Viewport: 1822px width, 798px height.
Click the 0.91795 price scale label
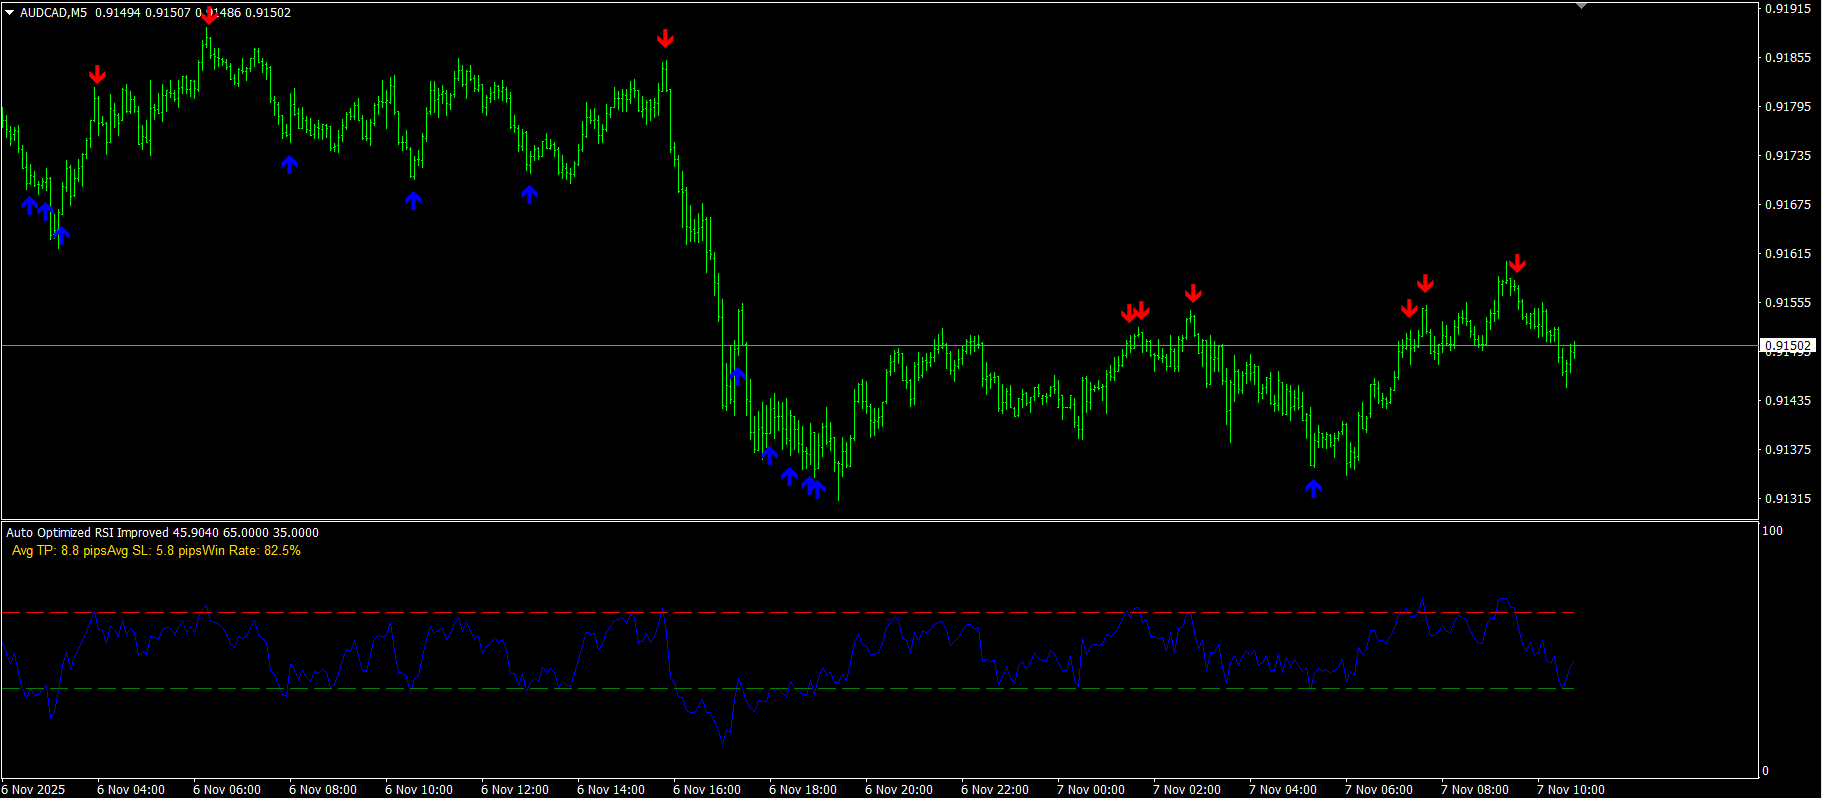[x=1788, y=106]
